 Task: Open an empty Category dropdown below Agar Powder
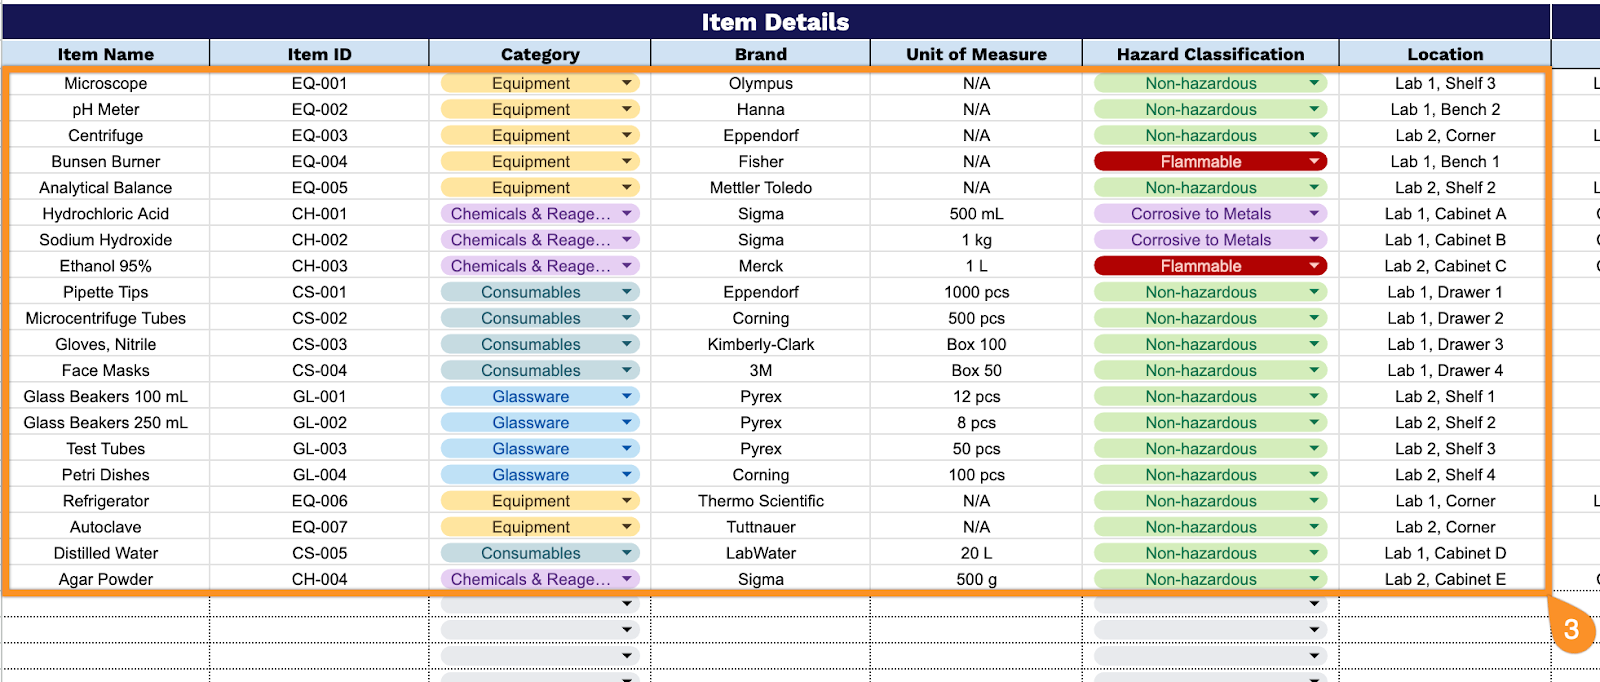tap(626, 604)
